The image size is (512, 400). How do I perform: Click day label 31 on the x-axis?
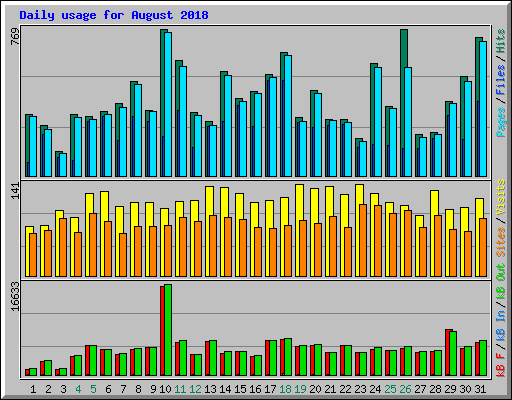tap(480, 389)
